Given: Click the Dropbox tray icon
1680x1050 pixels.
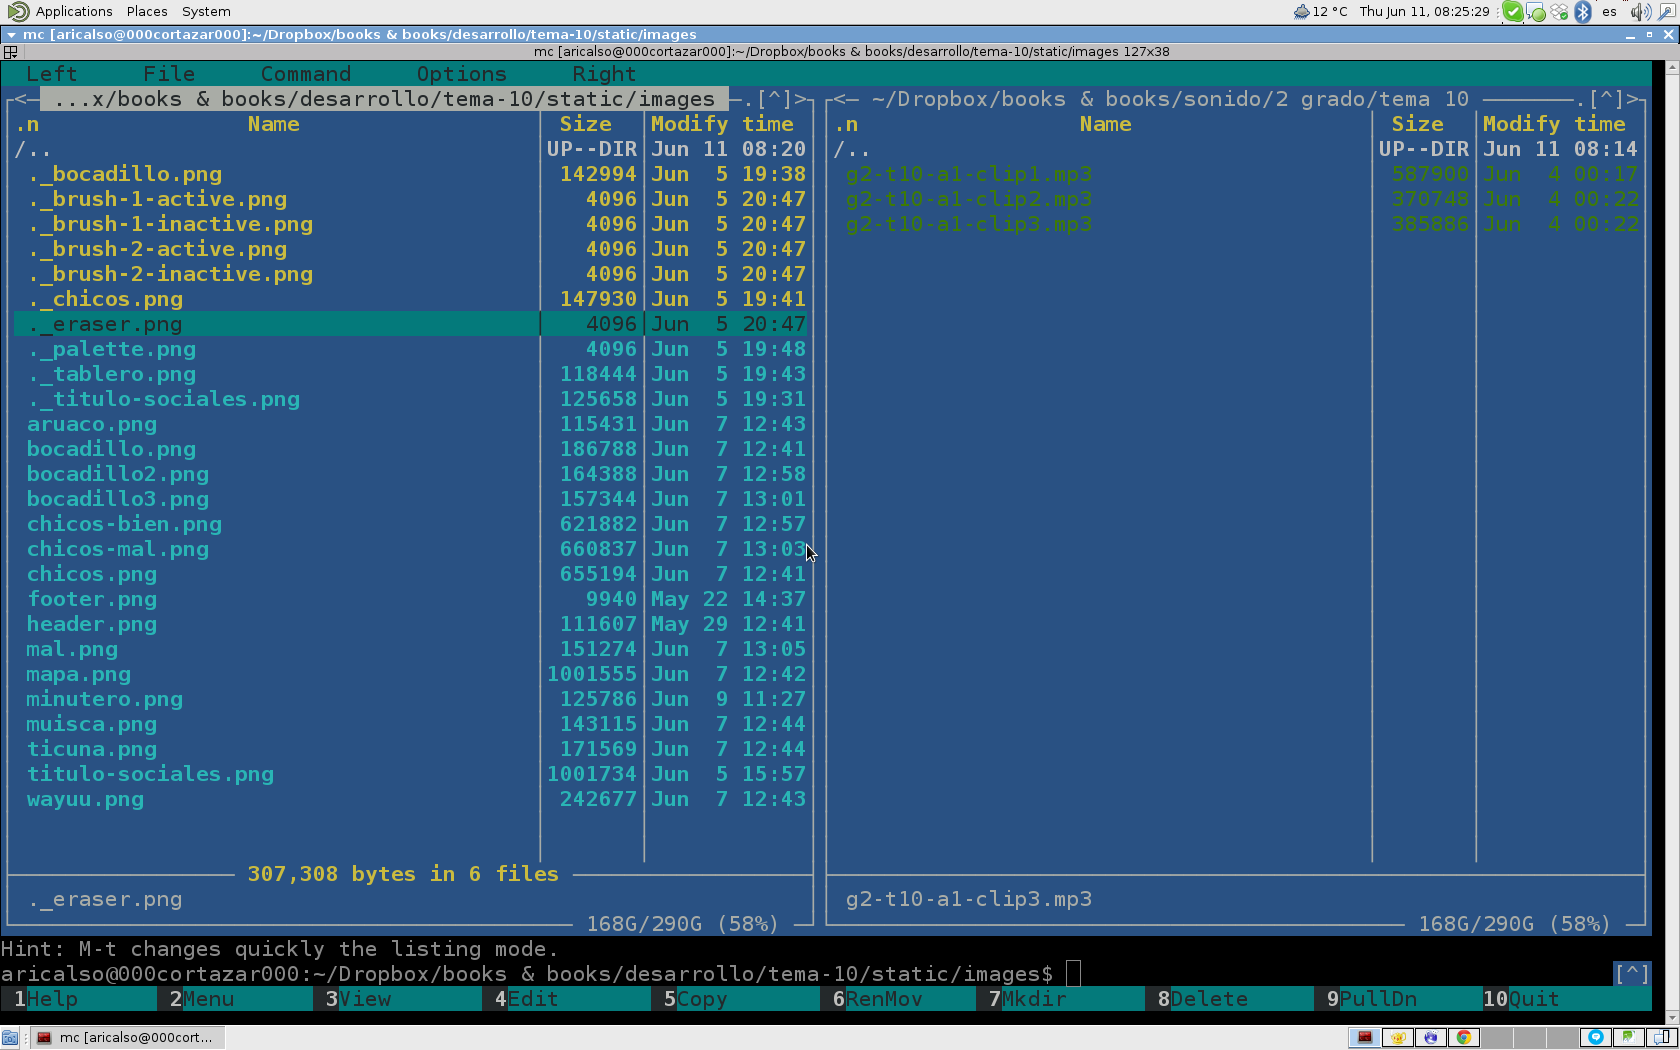Looking at the screenshot, I should (x=1559, y=12).
